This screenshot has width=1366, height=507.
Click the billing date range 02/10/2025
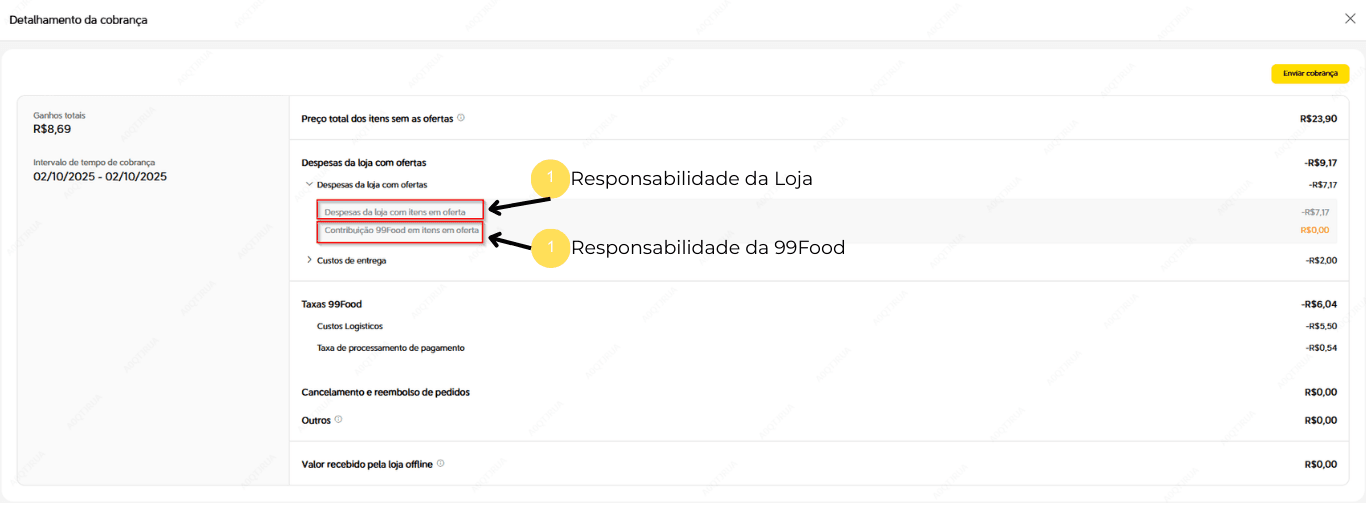[x=100, y=176]
